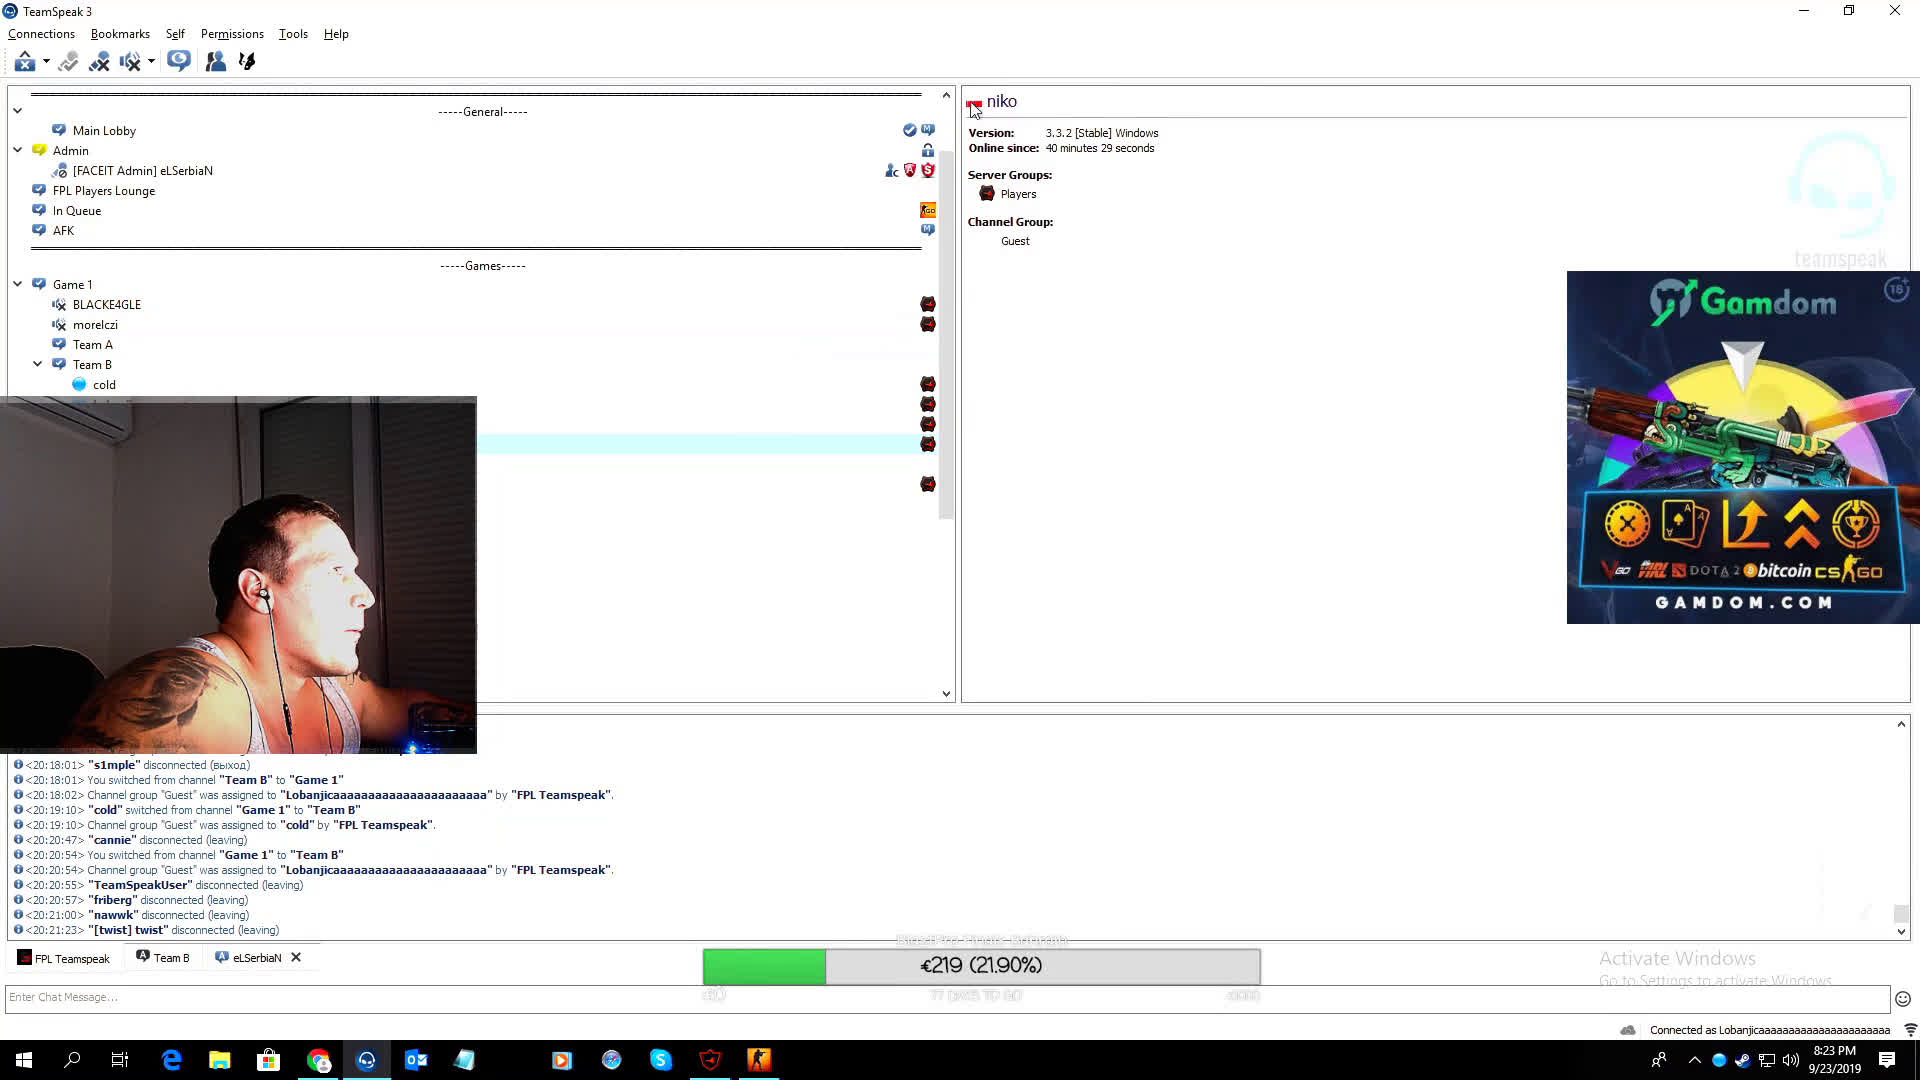This screenshot has height=1080, width=1920.
Task: Toggle subscribe to all channels icon
Action: (179, 61)
